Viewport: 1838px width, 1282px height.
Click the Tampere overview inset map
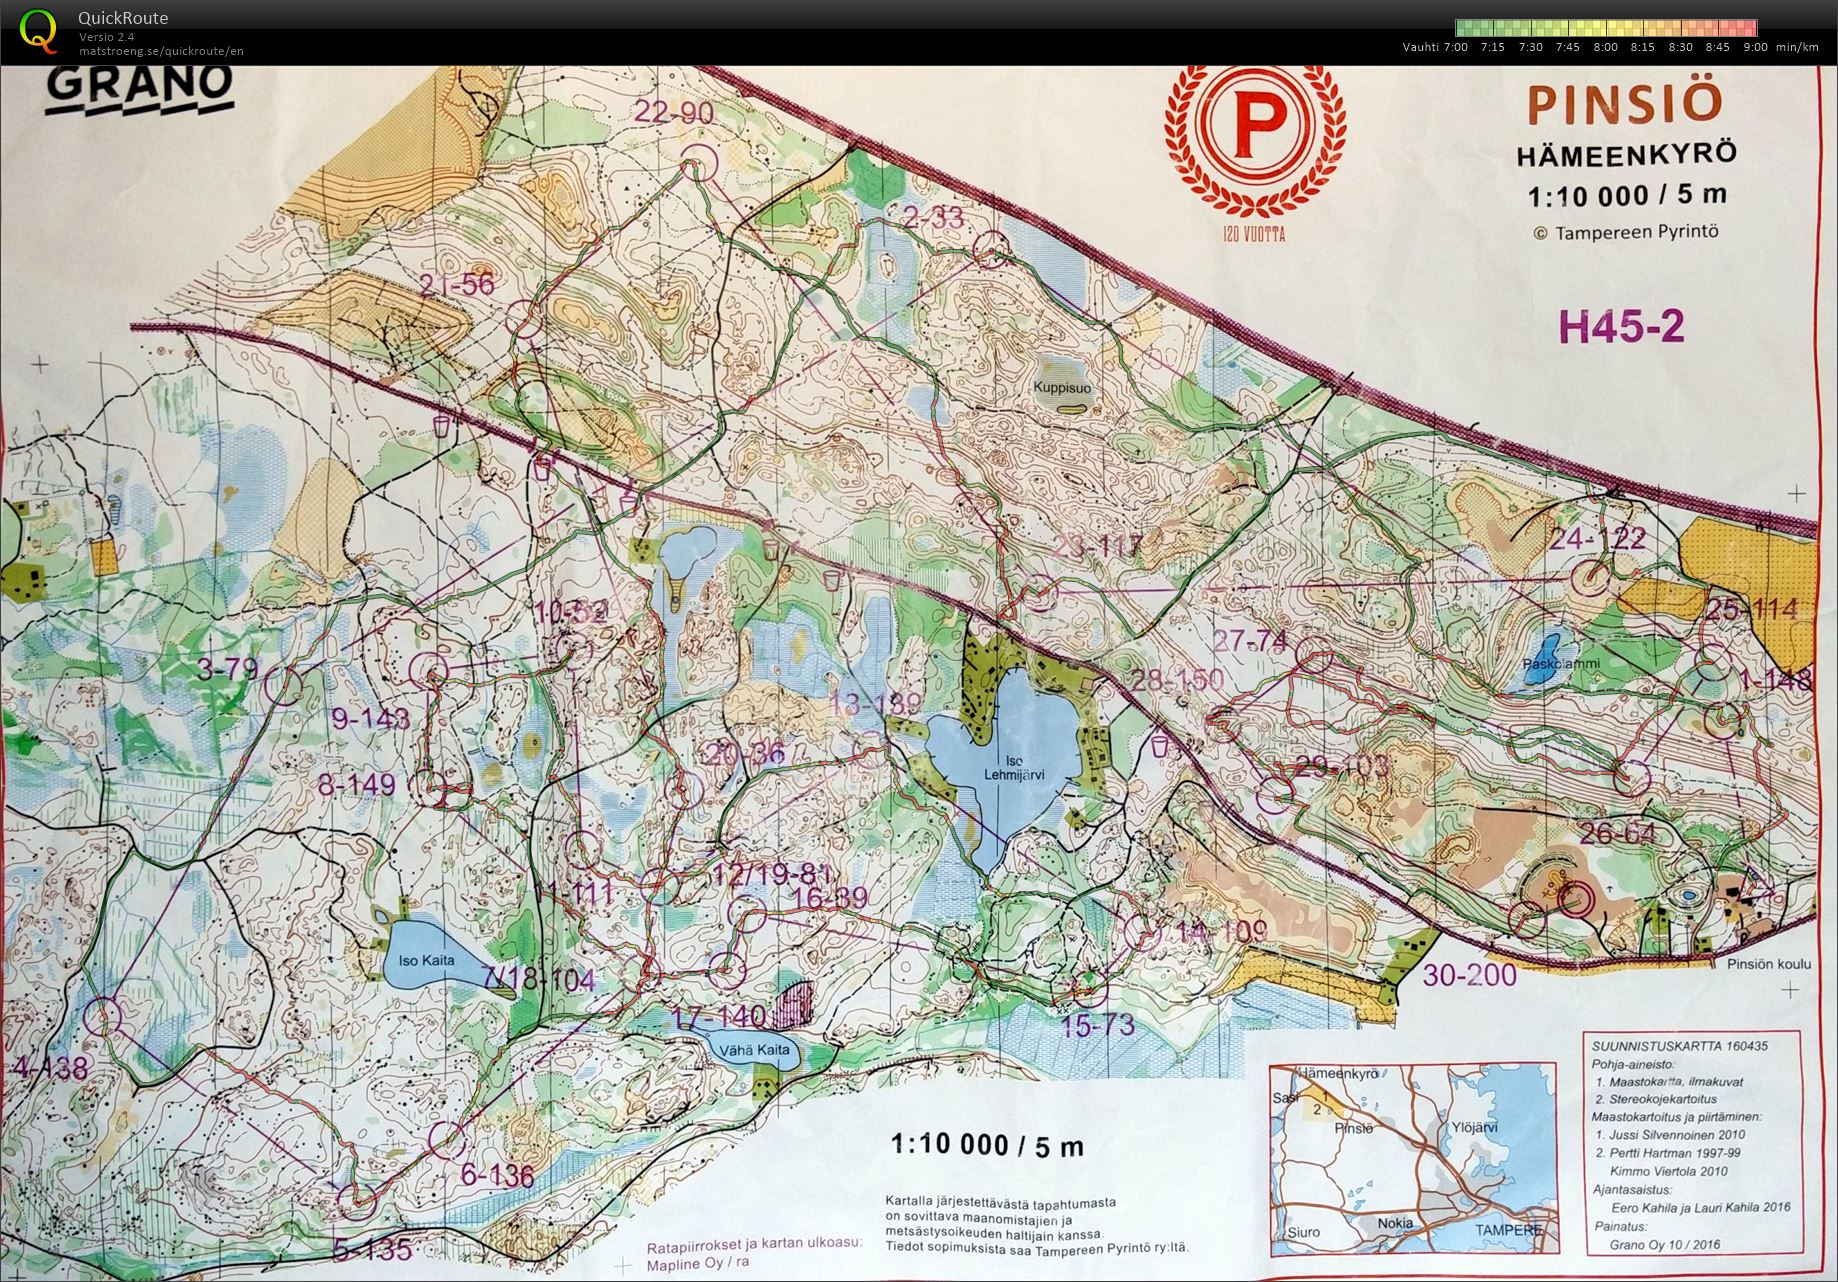pyautogui.click(x=1413, y=1158)
